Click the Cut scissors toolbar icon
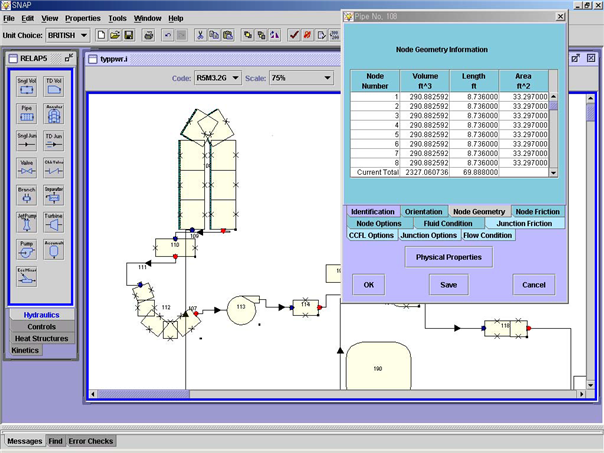Screen dimensions: 604x453 click(200, 35)
